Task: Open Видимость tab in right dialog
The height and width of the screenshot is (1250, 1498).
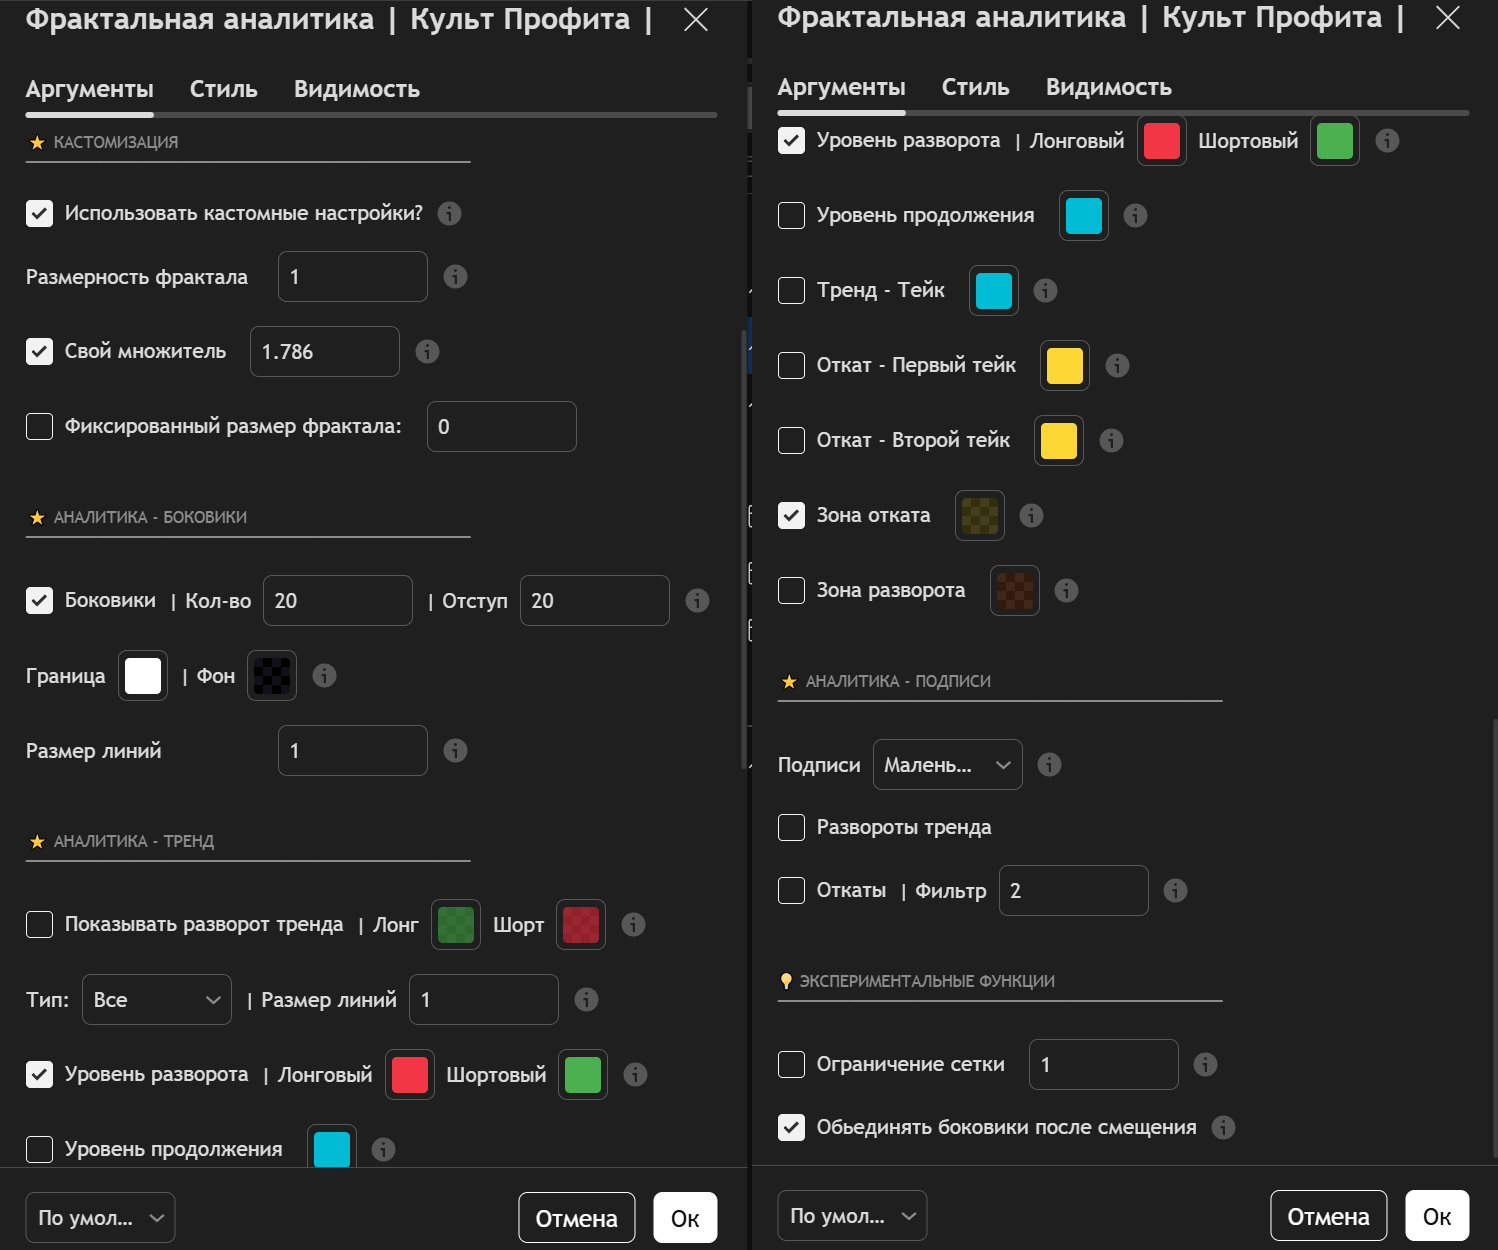Action: pos(1108,87)
